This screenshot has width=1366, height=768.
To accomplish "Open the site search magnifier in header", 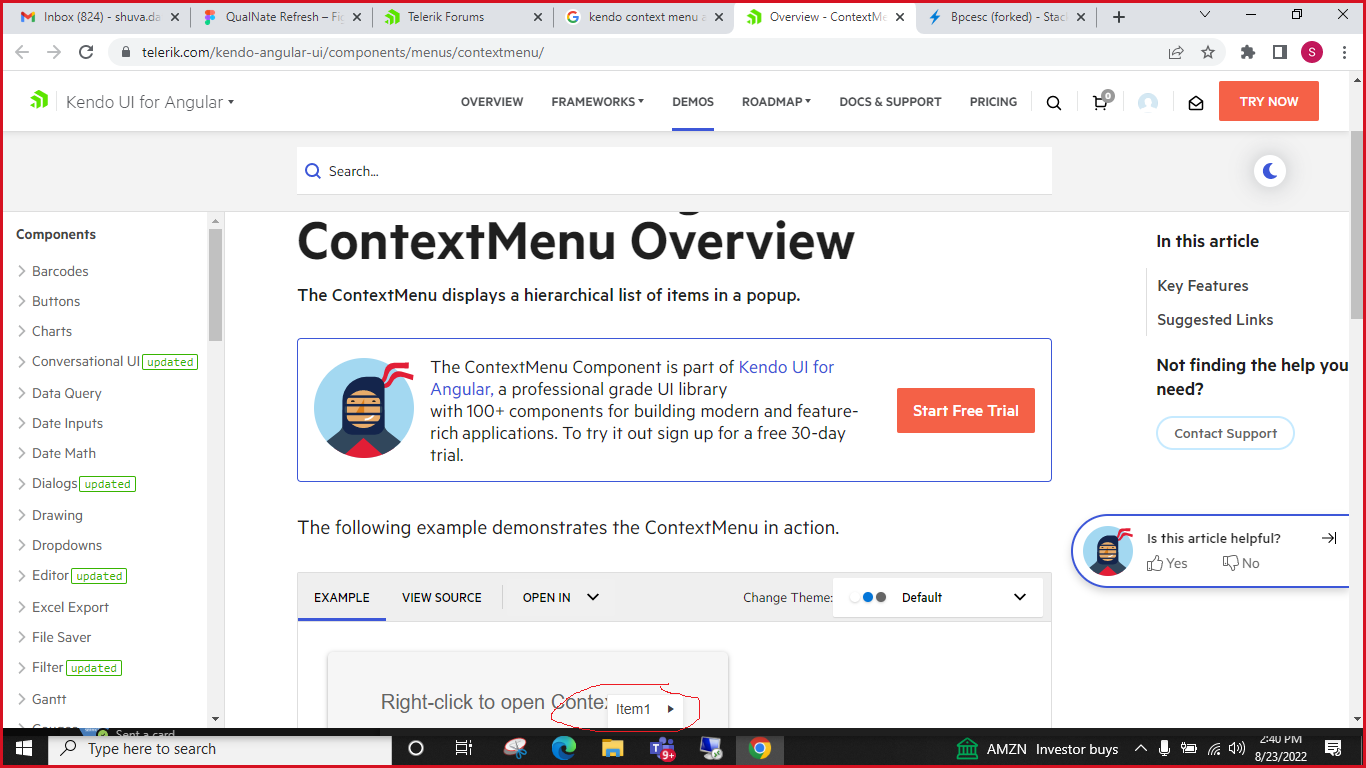I will (1054, 102).
